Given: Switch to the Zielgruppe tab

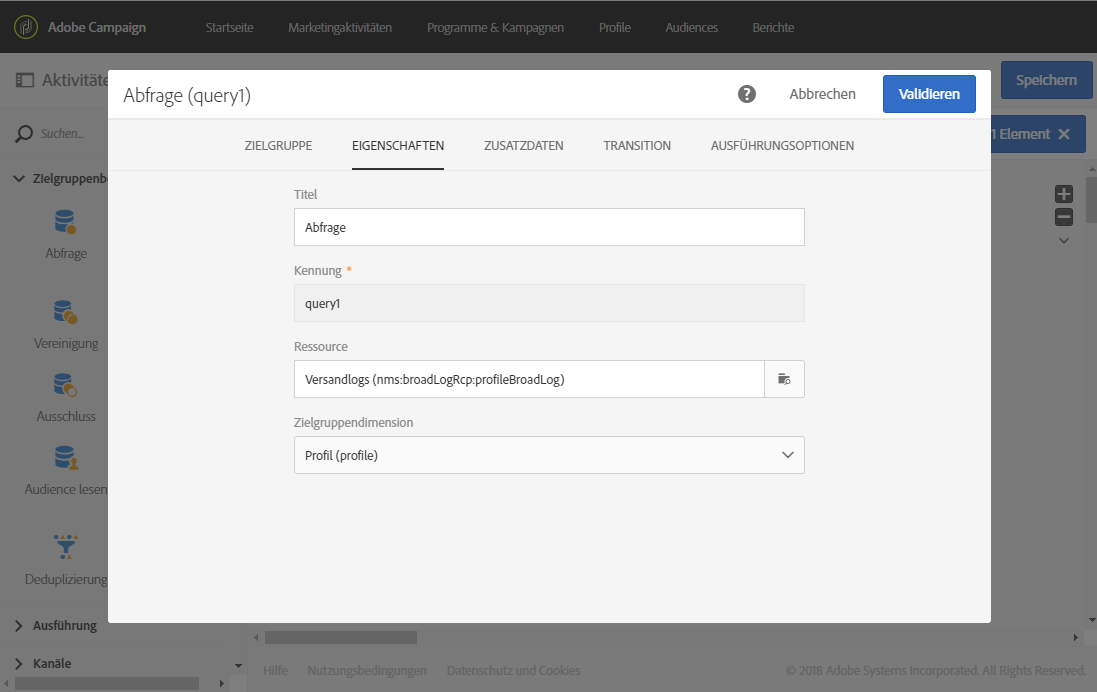Looking at the screenshot, I should 278,146.
